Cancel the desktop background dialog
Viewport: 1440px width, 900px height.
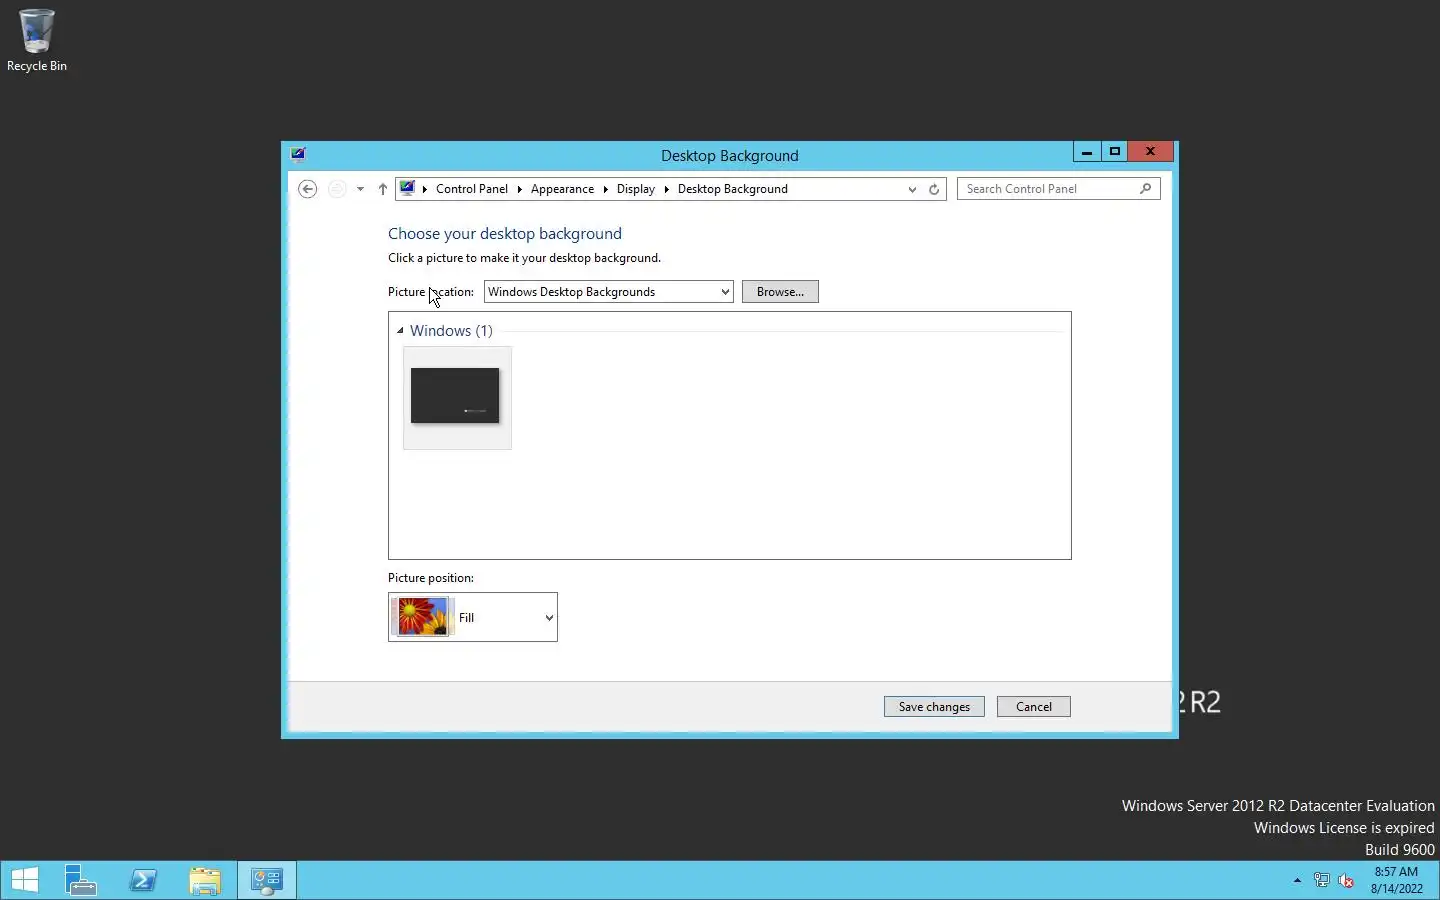click(1034, 707)
